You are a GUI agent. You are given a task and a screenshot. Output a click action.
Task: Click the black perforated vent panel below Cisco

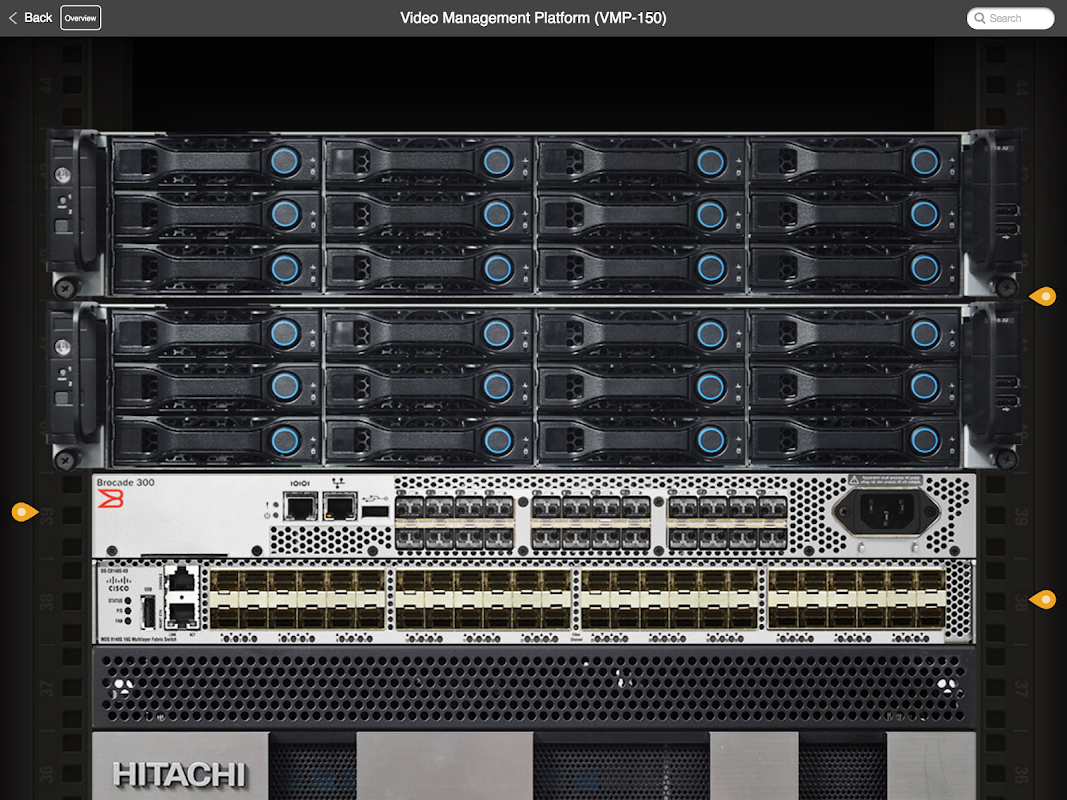click(x=534, y=687)
